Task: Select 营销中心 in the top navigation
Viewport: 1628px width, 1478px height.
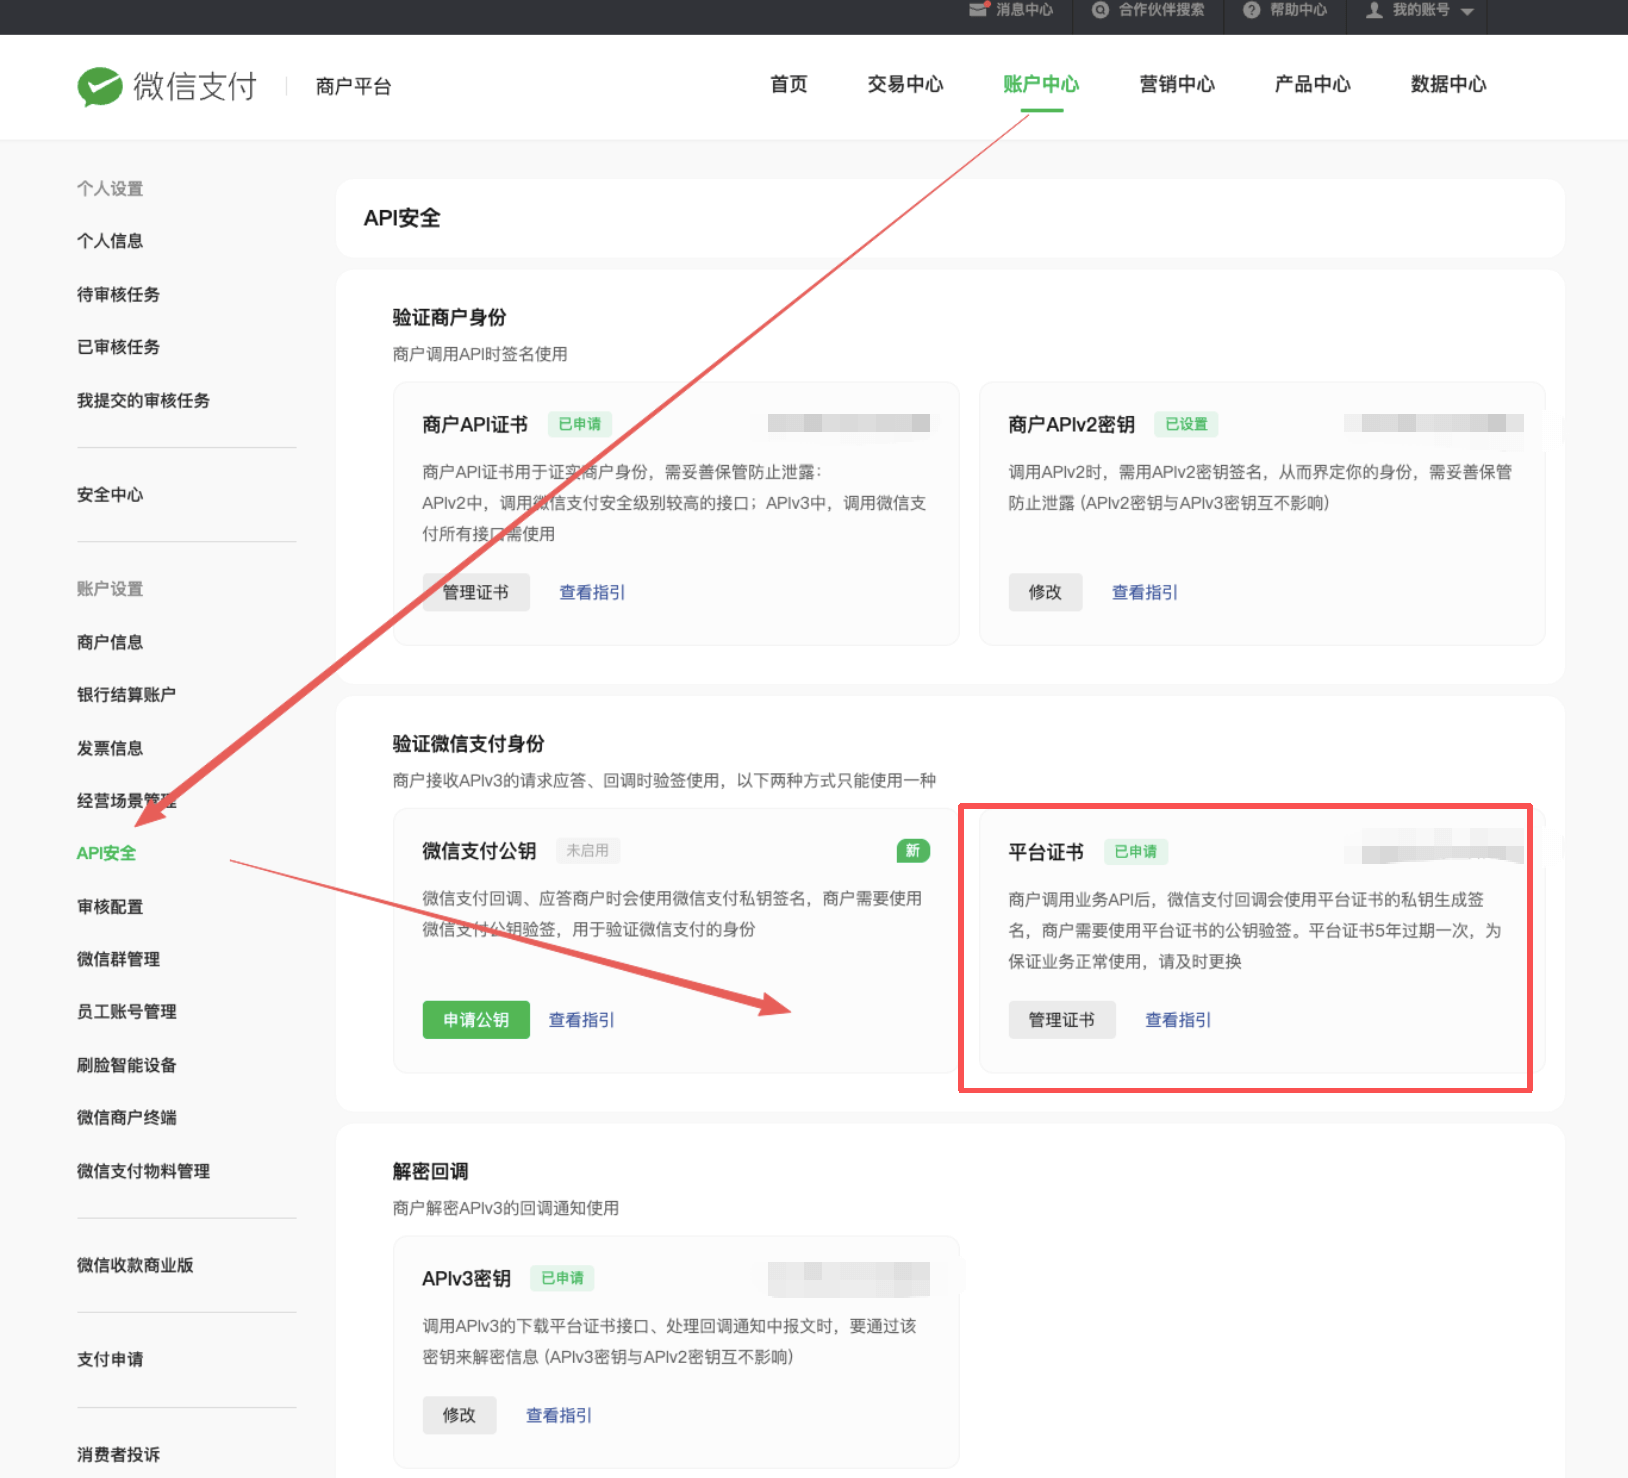Action: pos(1176,85)
